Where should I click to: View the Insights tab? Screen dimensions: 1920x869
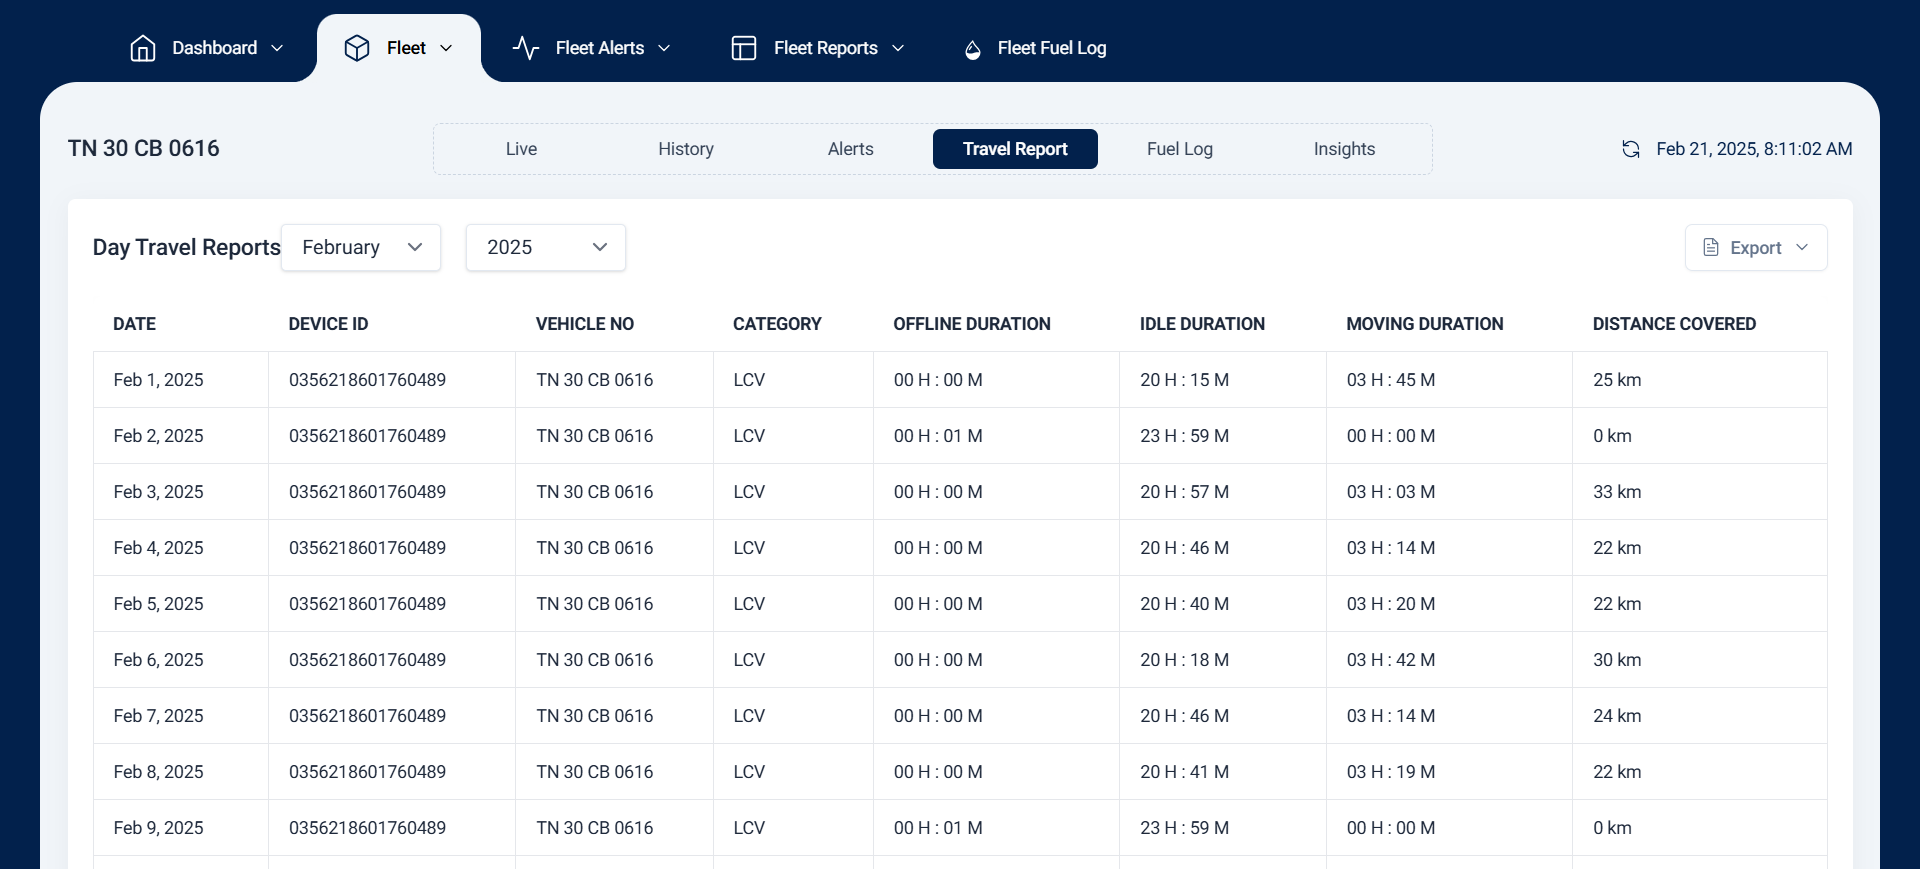coord(1344,149)
